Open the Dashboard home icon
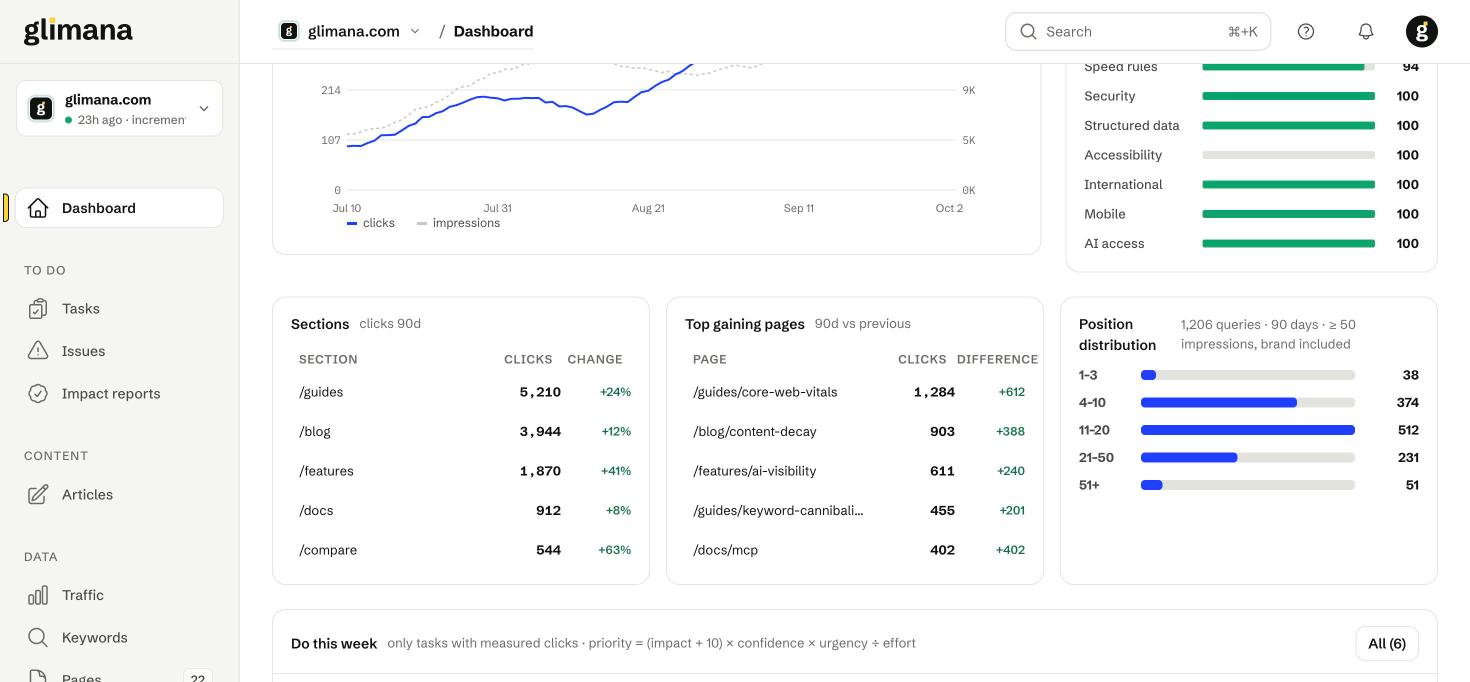1470x682 pixels. click(x=38, y=208)
